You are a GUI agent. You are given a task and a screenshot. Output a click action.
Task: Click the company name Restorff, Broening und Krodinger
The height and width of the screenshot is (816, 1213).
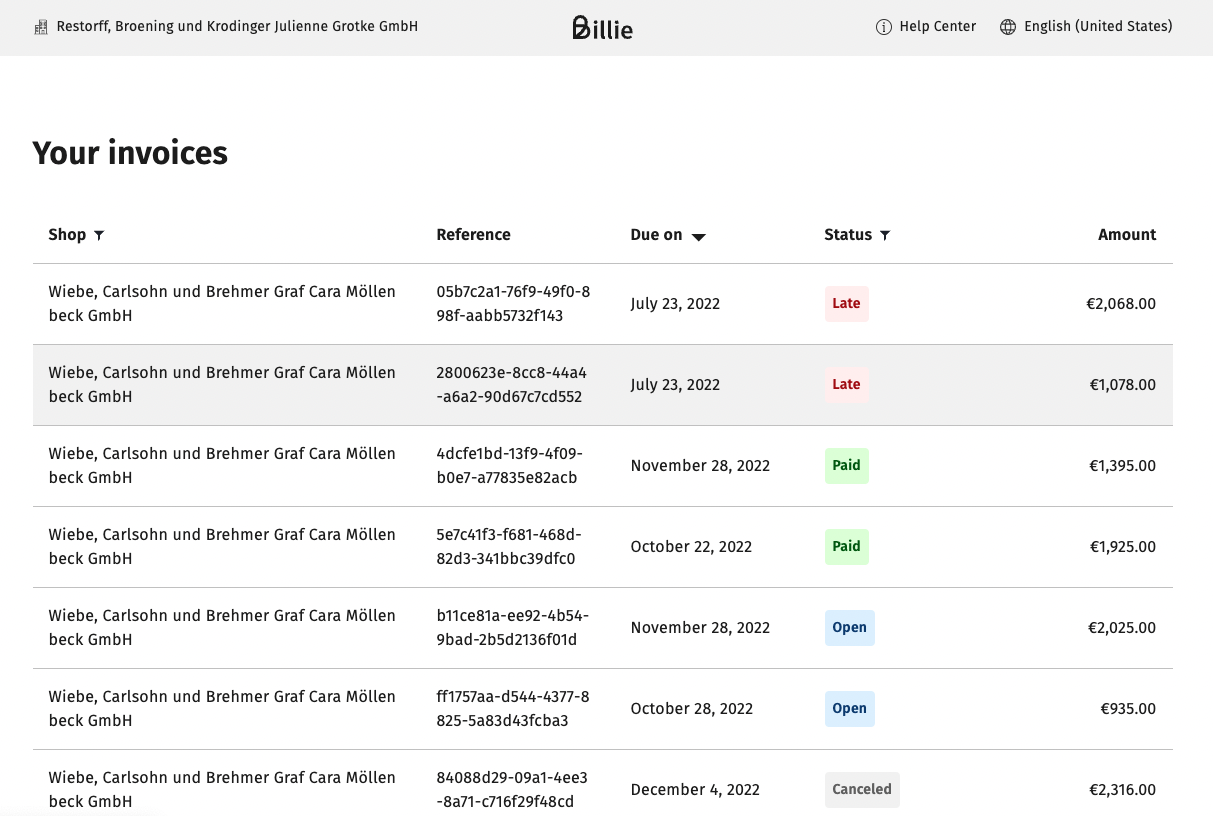click(237, 27)
